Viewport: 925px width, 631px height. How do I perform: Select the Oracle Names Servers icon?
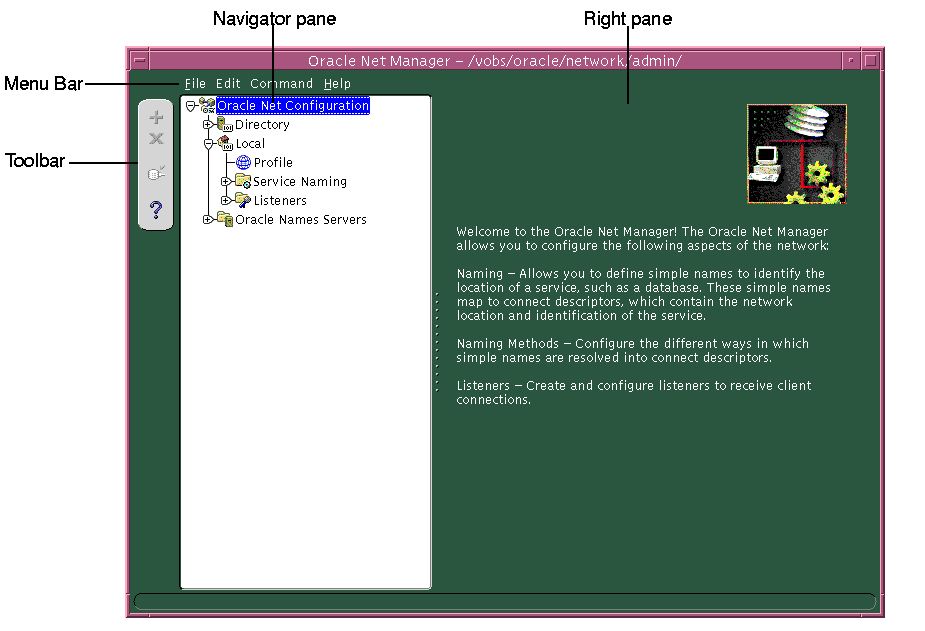coord(224,219)
